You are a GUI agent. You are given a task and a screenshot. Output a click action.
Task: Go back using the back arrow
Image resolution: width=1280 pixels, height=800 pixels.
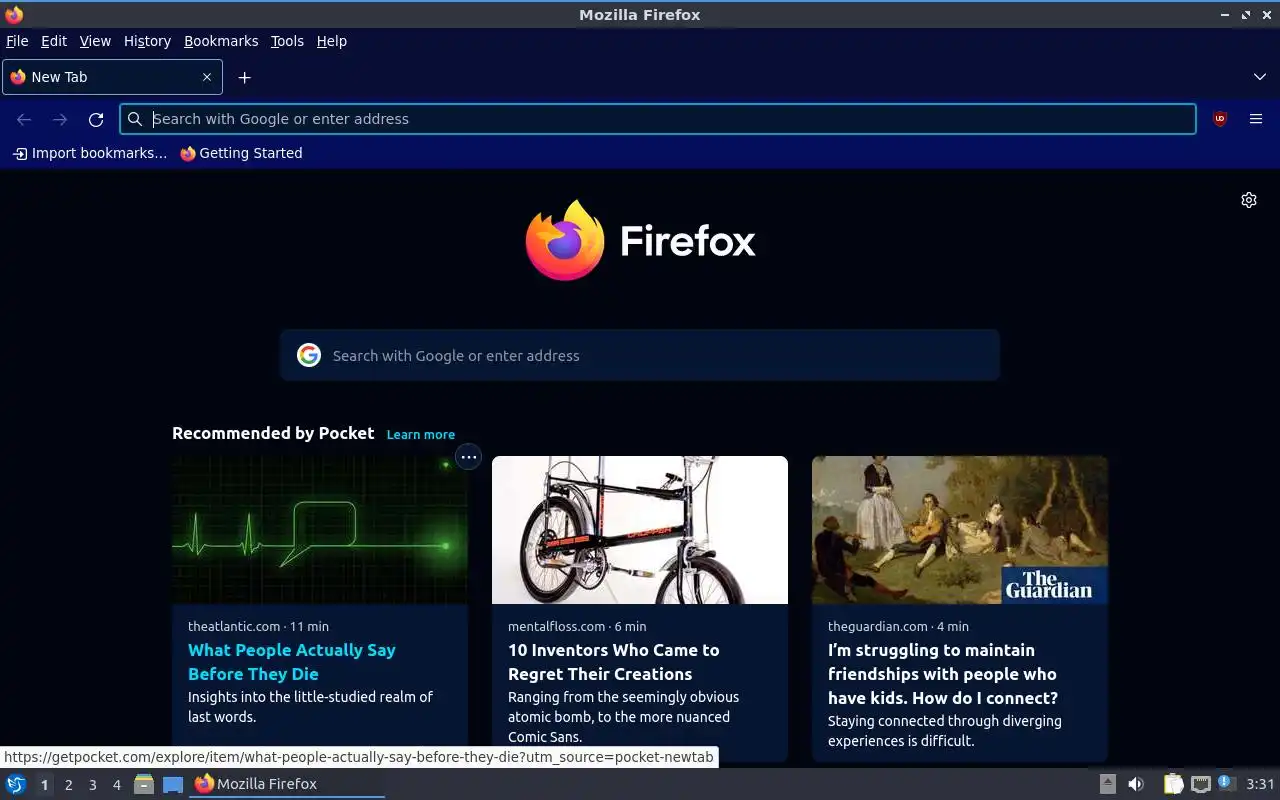click(x=24, y=119)
